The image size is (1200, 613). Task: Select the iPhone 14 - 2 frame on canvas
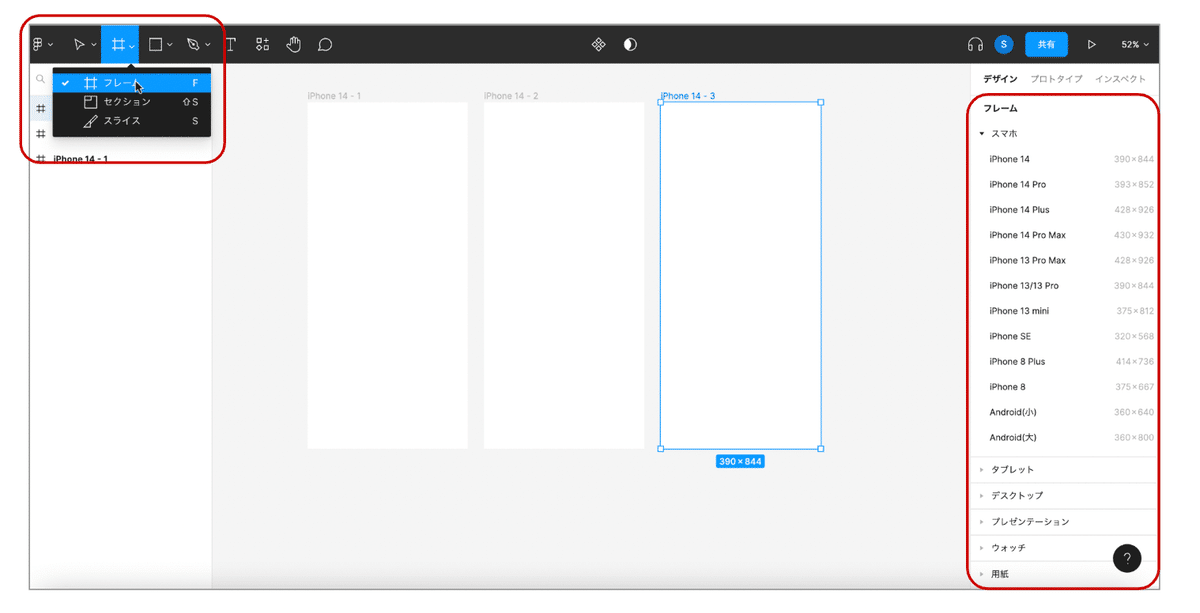(x=564, y=275)
